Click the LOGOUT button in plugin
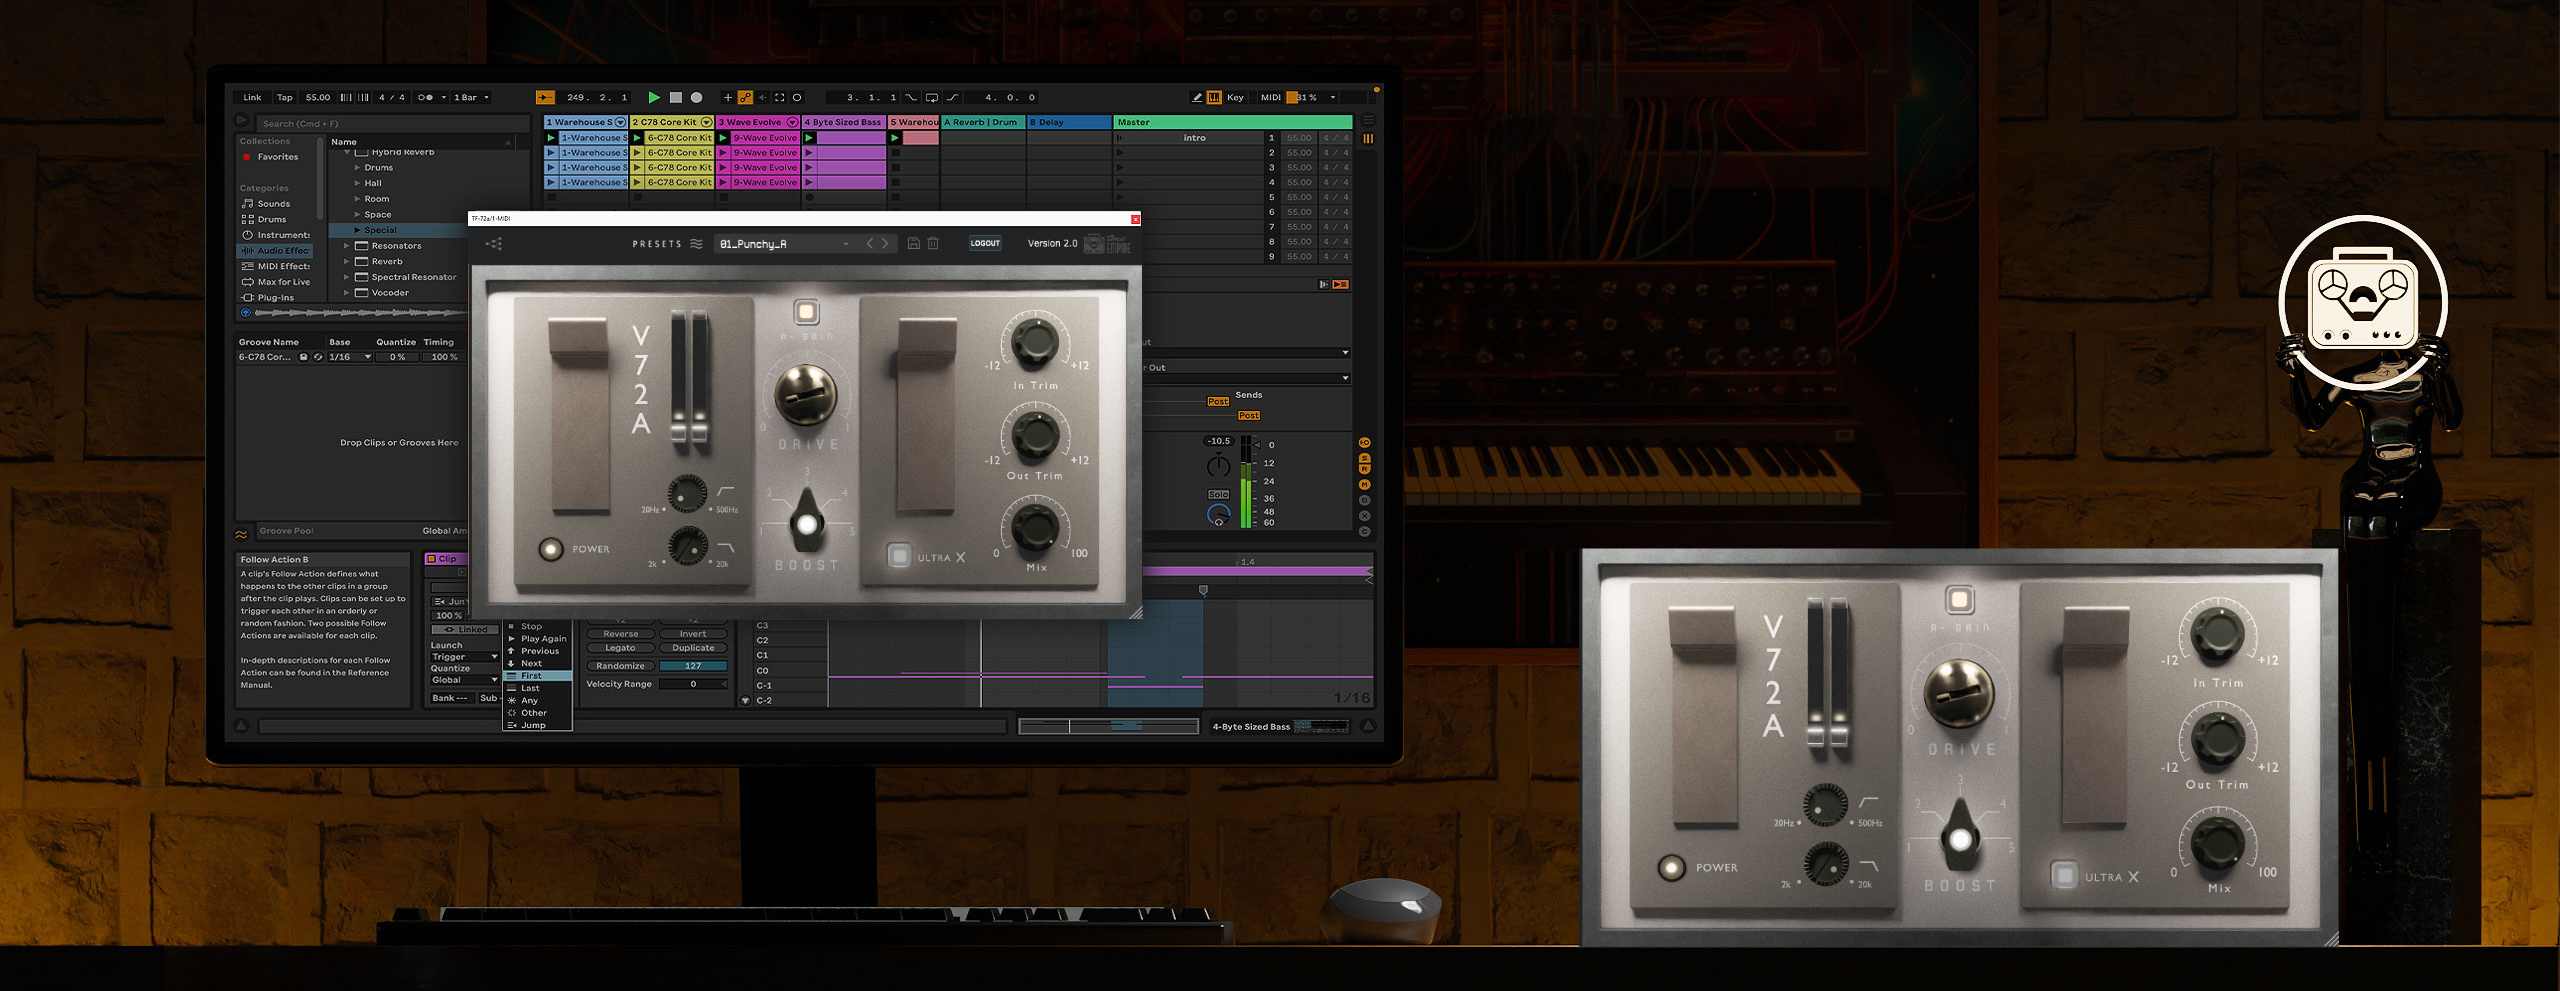 (x=984, y=243)
